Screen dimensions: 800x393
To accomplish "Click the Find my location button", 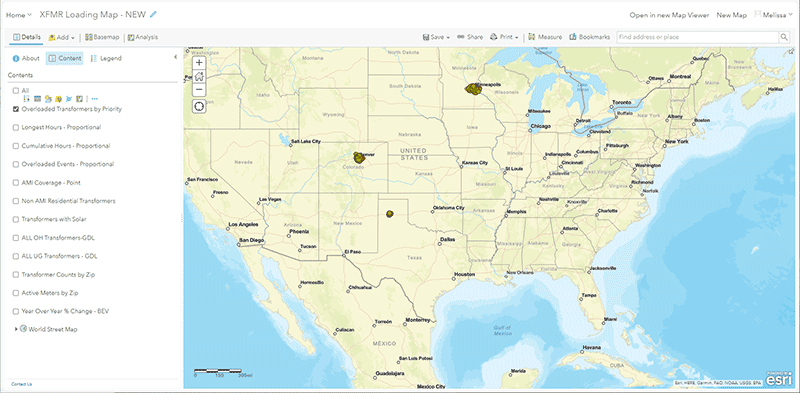I will (x=199, y=107).
